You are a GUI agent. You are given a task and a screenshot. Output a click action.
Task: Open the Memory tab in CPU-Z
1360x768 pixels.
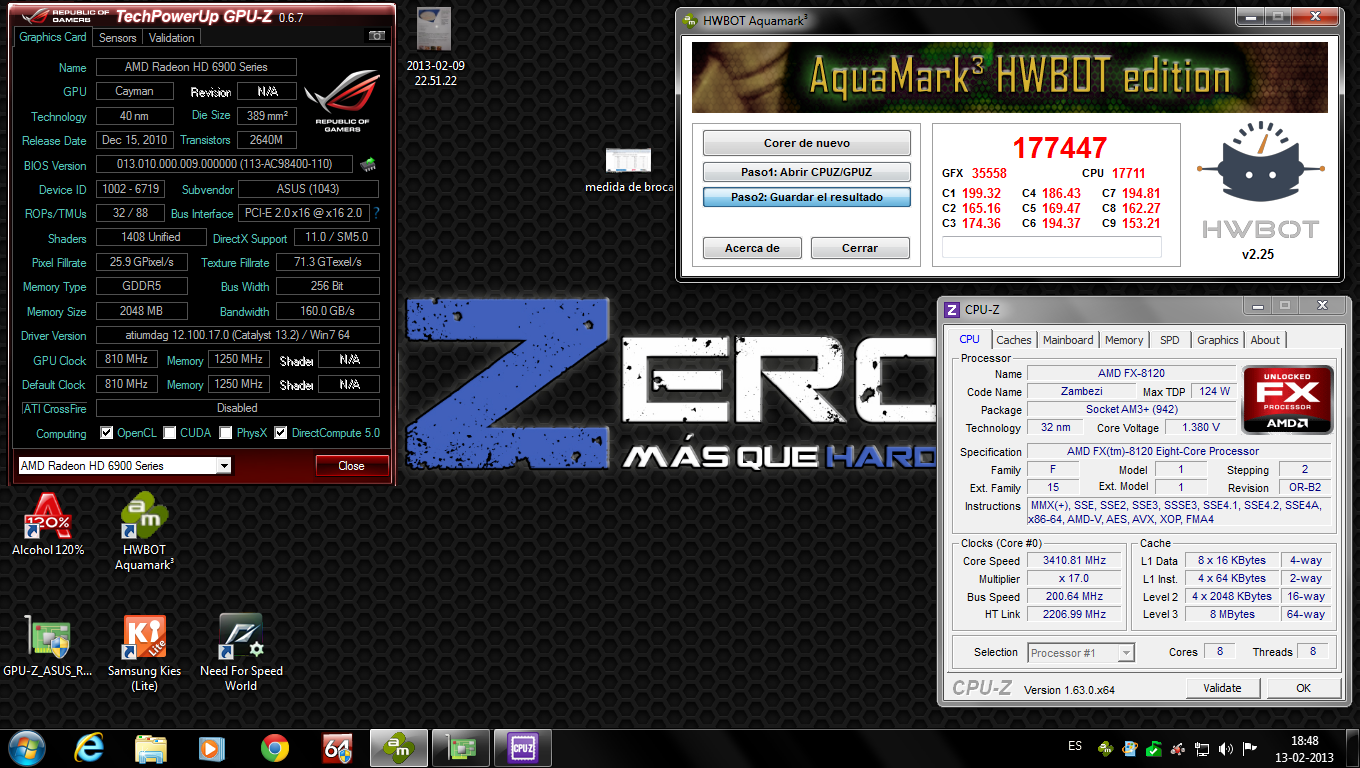[1124, 340]
